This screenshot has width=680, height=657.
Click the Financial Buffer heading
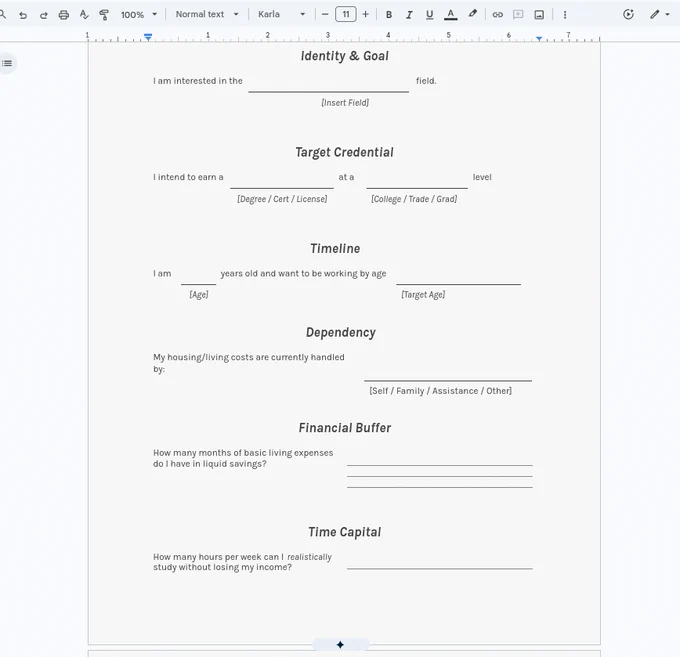click(345, 428)
